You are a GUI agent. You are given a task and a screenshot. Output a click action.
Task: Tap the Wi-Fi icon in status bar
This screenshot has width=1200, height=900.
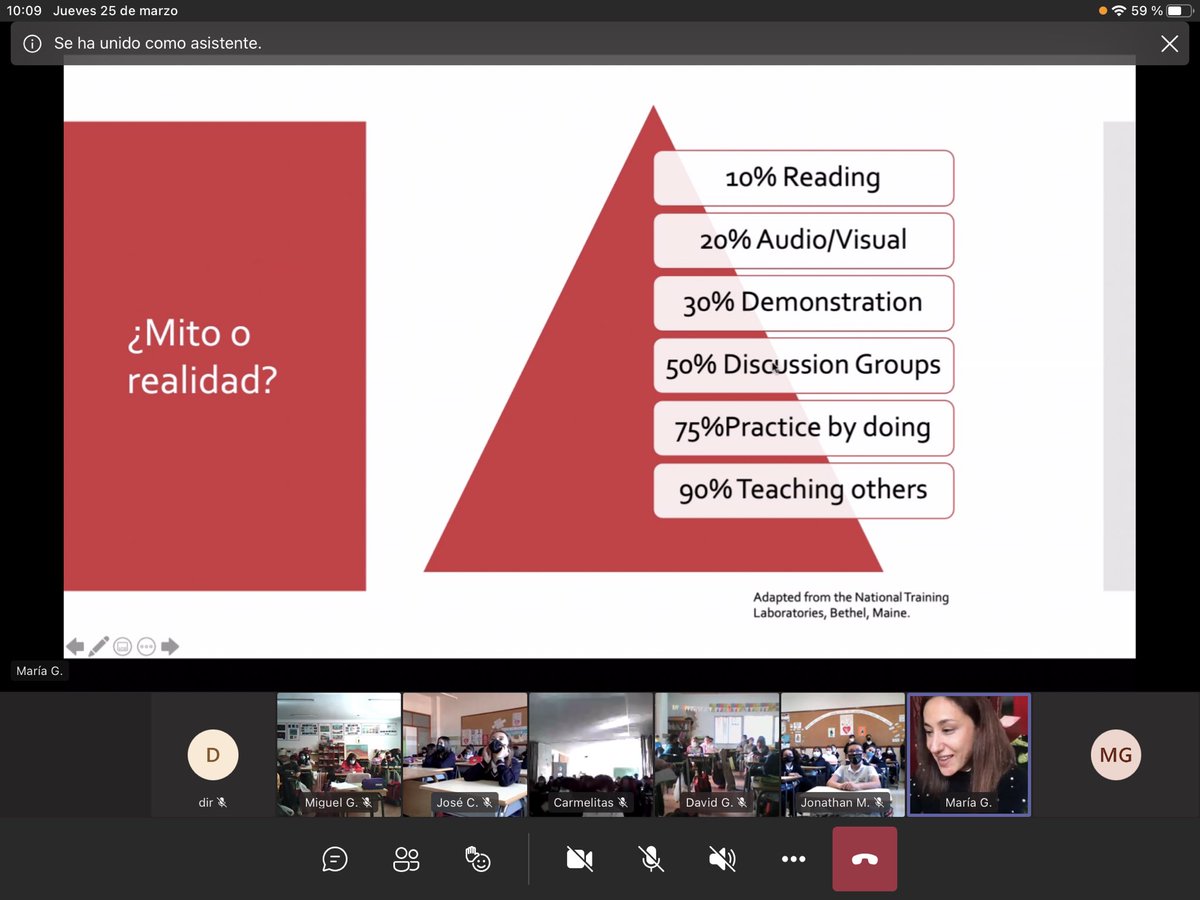(x=1119, y=11)
